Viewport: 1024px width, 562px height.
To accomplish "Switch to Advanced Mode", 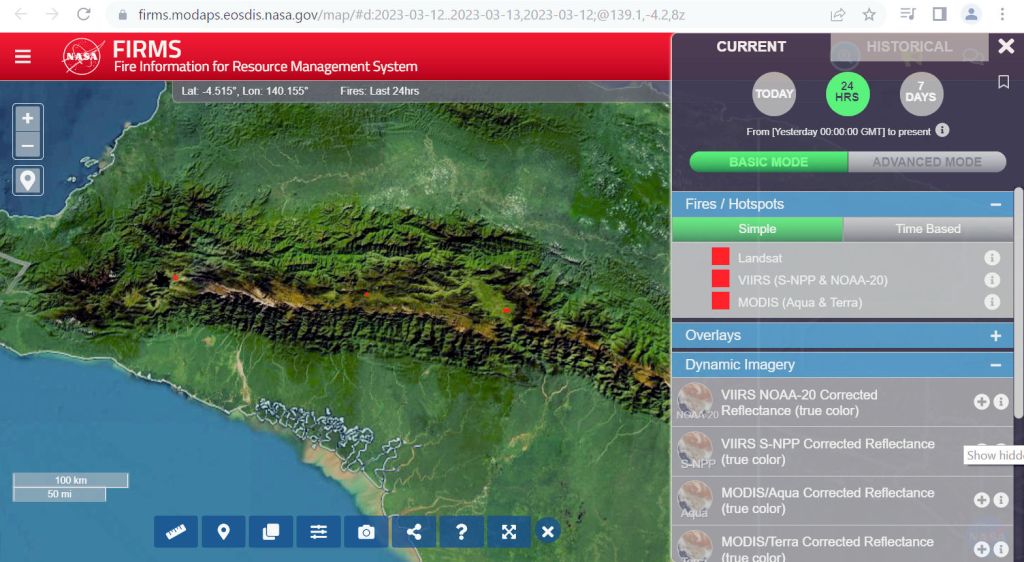I will (x=926, y=162).
